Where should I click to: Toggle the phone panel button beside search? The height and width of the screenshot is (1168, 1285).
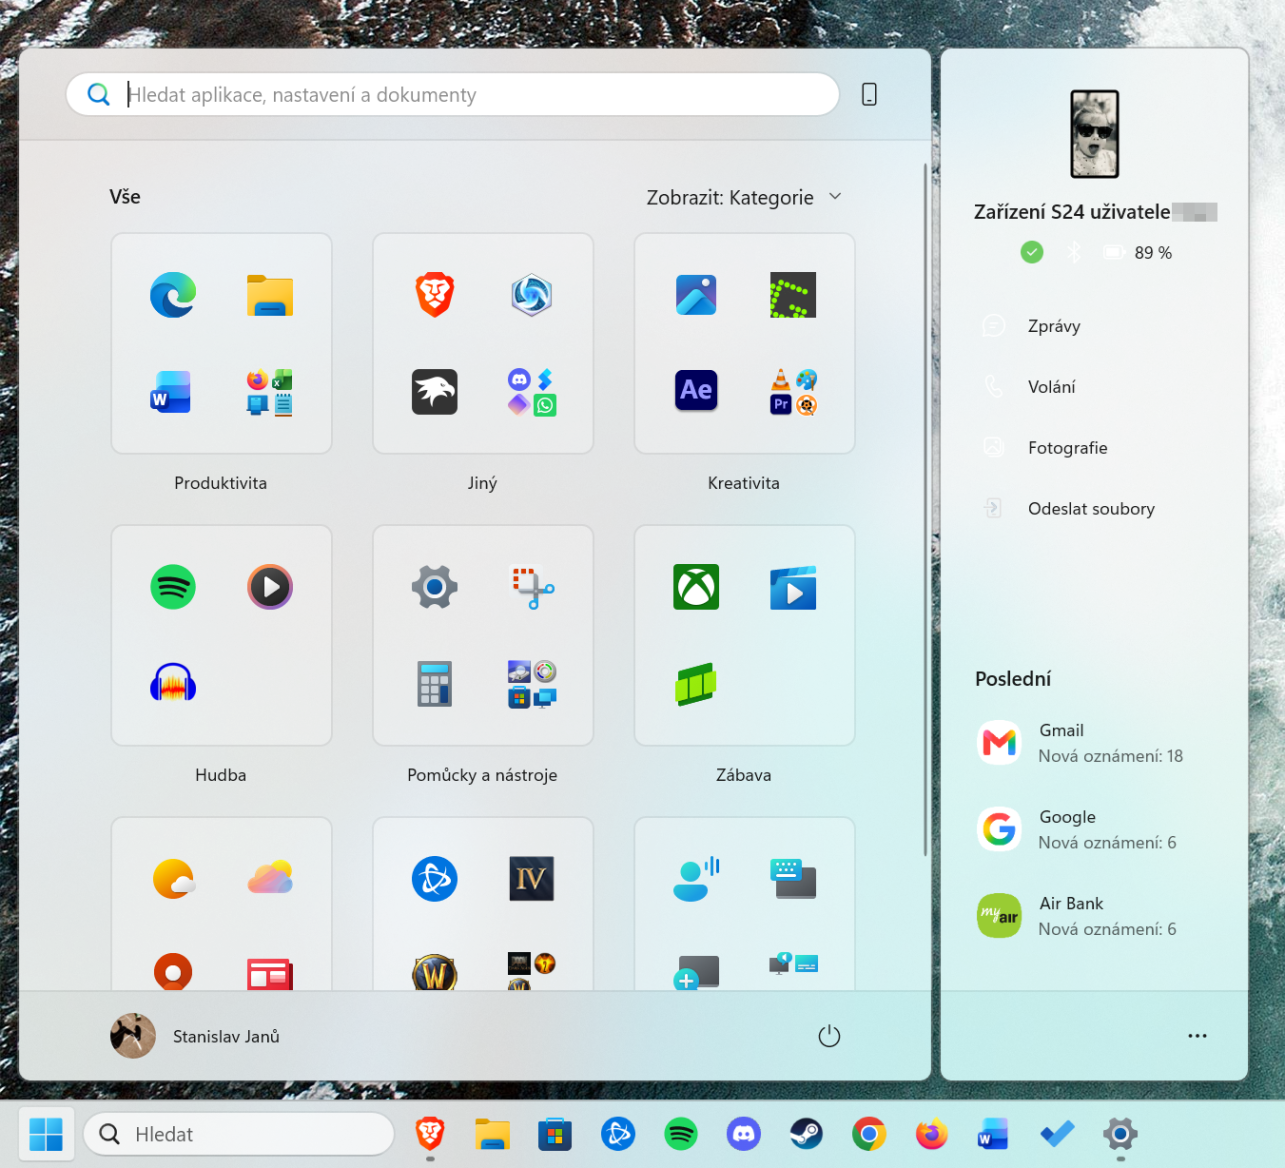(x=869, y=94)
